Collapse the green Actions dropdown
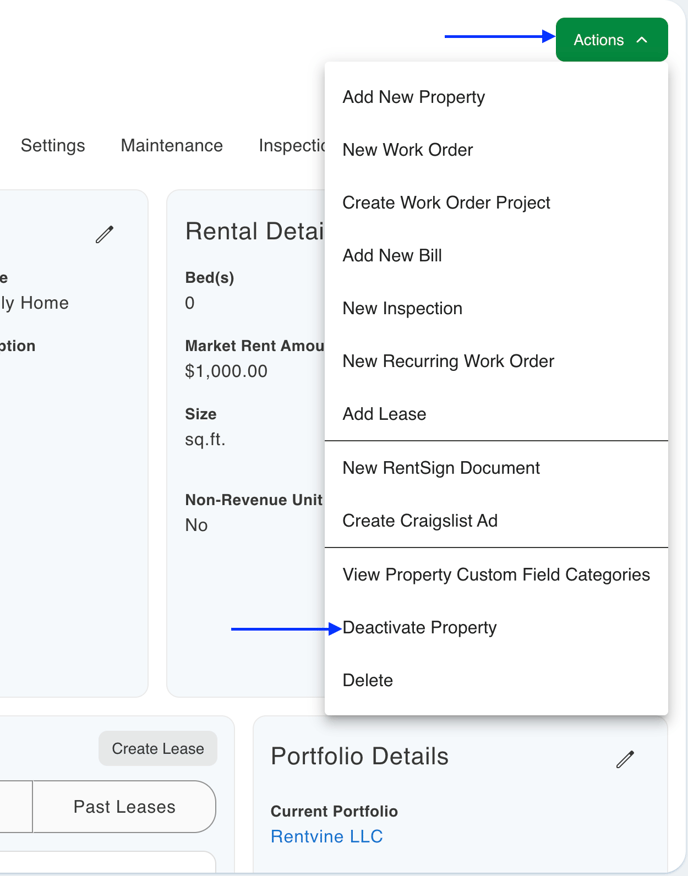The height and width of the screenshot is (876, 688). (611, 40)
